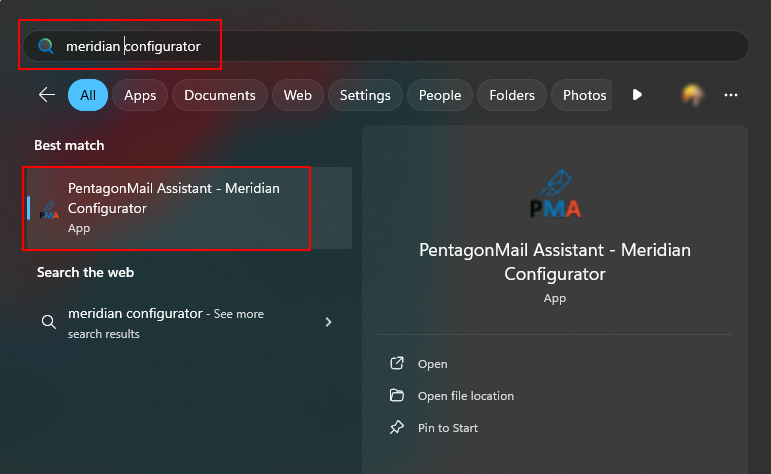
Task: Click the PMA app icon in best match
Action: pos(49,210)
